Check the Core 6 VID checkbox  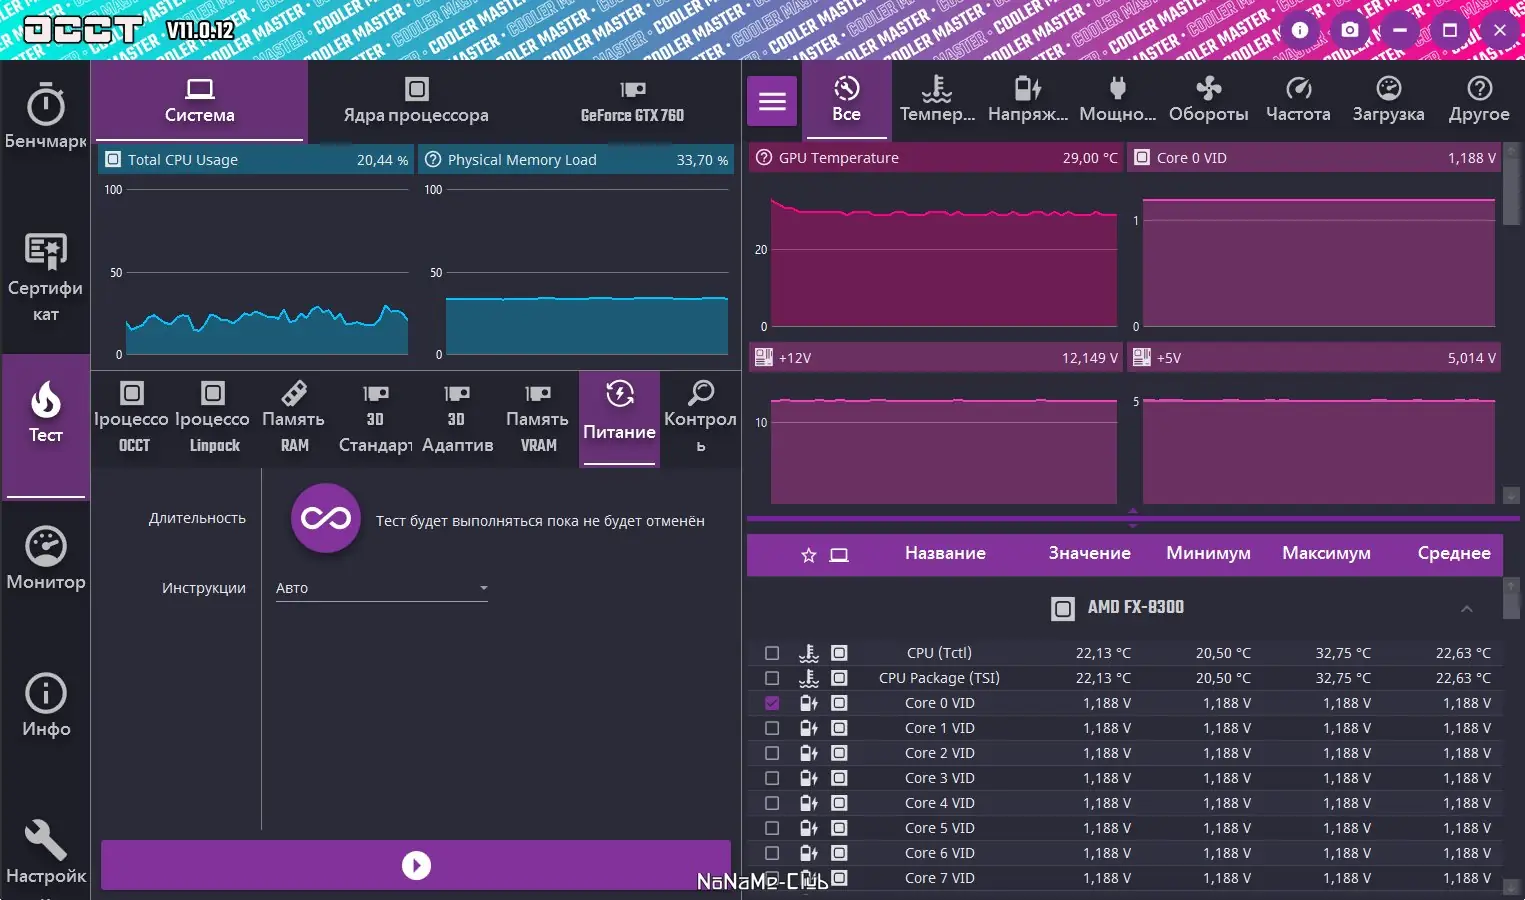[x=772, y=853]
